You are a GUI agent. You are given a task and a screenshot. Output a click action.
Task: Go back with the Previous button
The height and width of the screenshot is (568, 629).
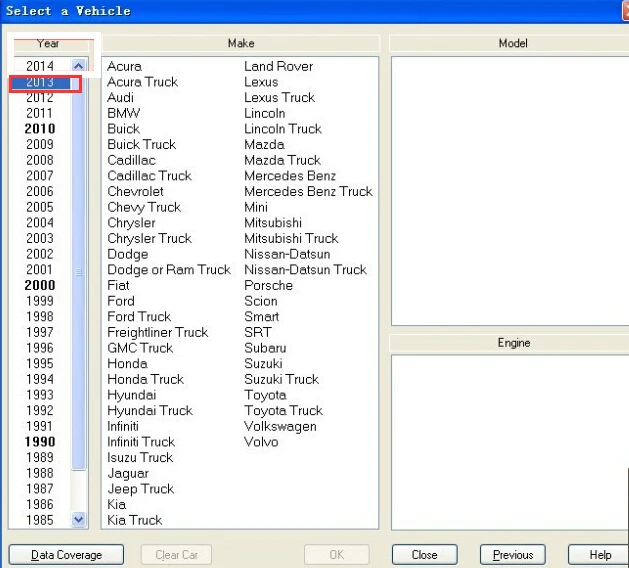pyautogui.click(x=513, y=555)
